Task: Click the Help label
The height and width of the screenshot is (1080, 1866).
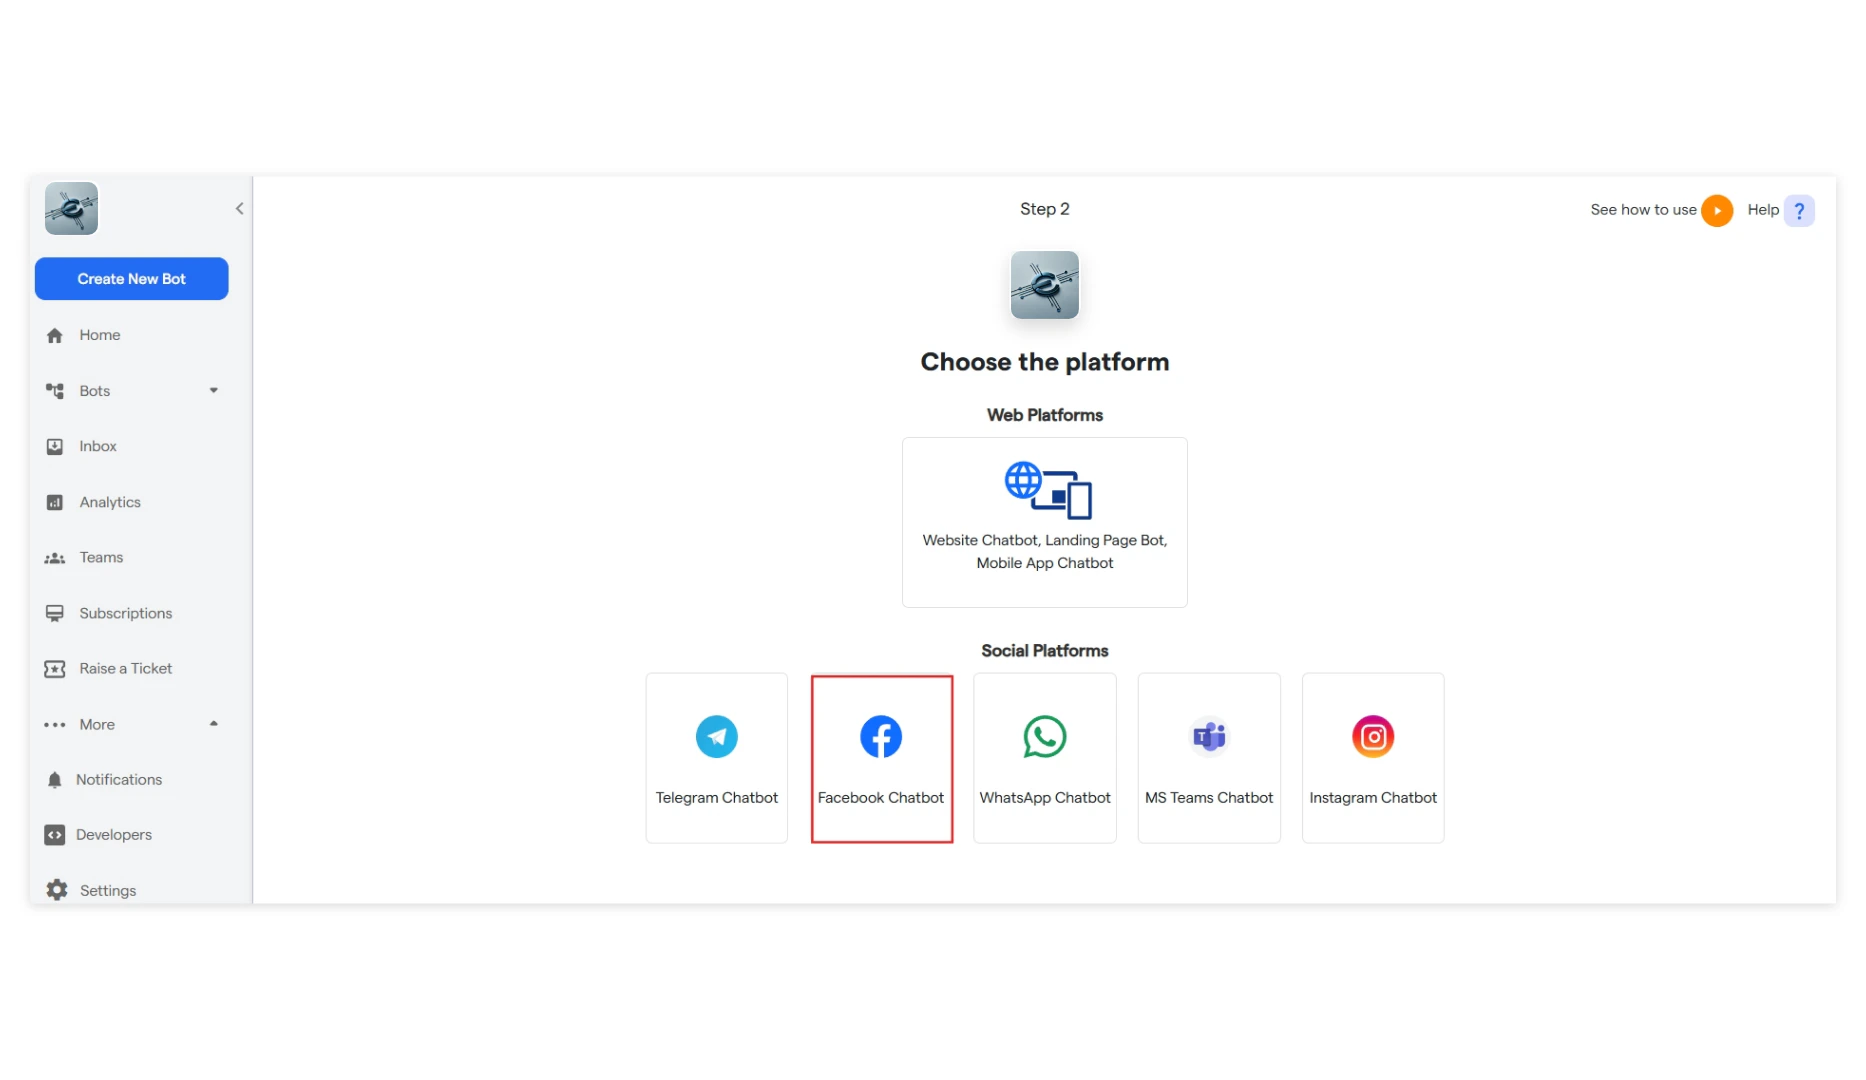Action: tap(1763, 209)
